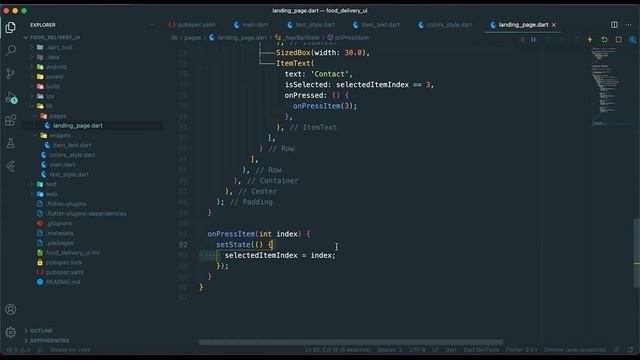Stop the debug session red square
Image resolution: width=640 pixels, height=360 pixels.
(618, 40)
